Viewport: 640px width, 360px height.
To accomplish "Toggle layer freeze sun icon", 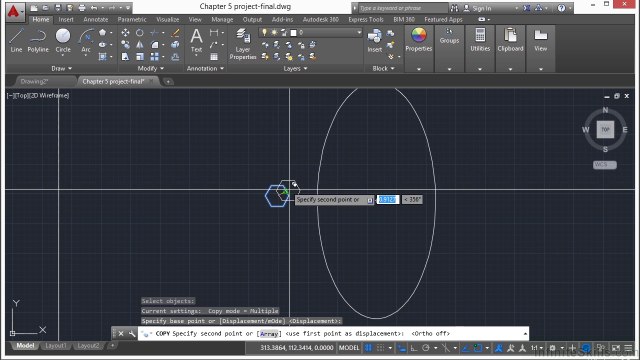I will [x=274, y=32].
